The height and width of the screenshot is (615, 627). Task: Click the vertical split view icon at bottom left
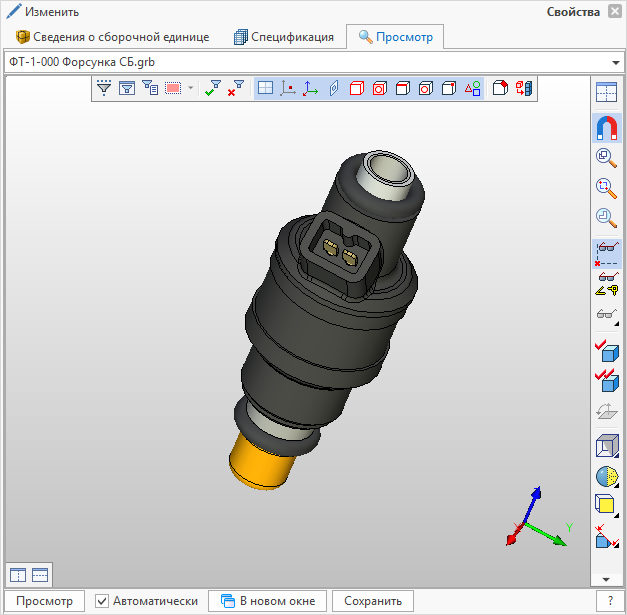point(18,575)
